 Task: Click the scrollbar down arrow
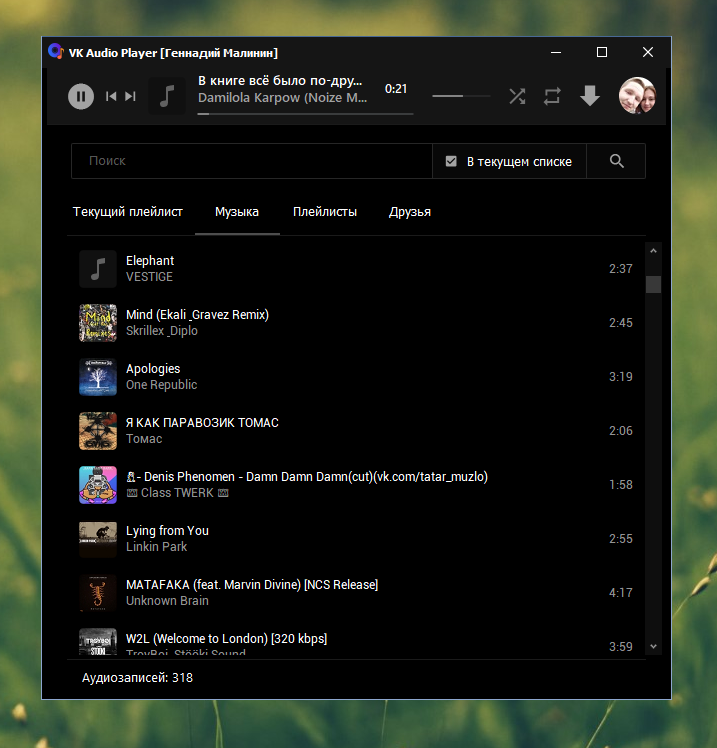[654, 646]
